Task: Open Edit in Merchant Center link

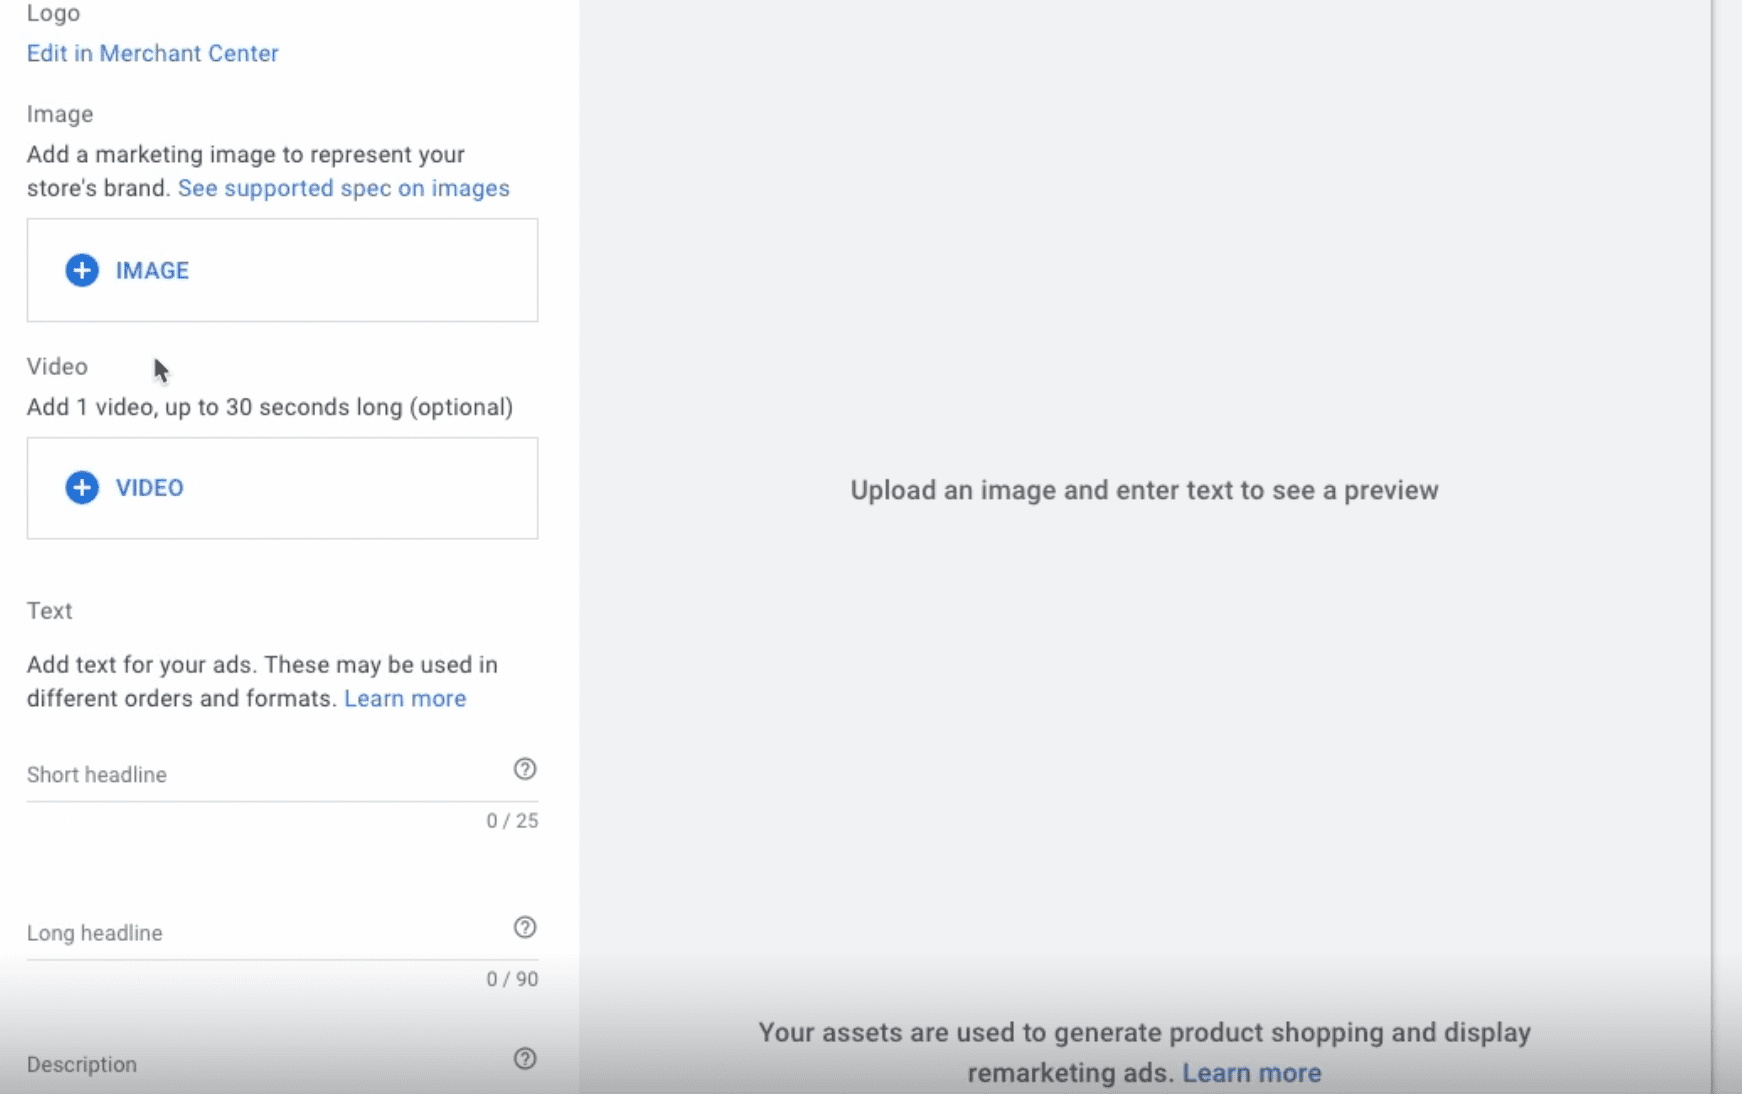Action: [153, 53]
